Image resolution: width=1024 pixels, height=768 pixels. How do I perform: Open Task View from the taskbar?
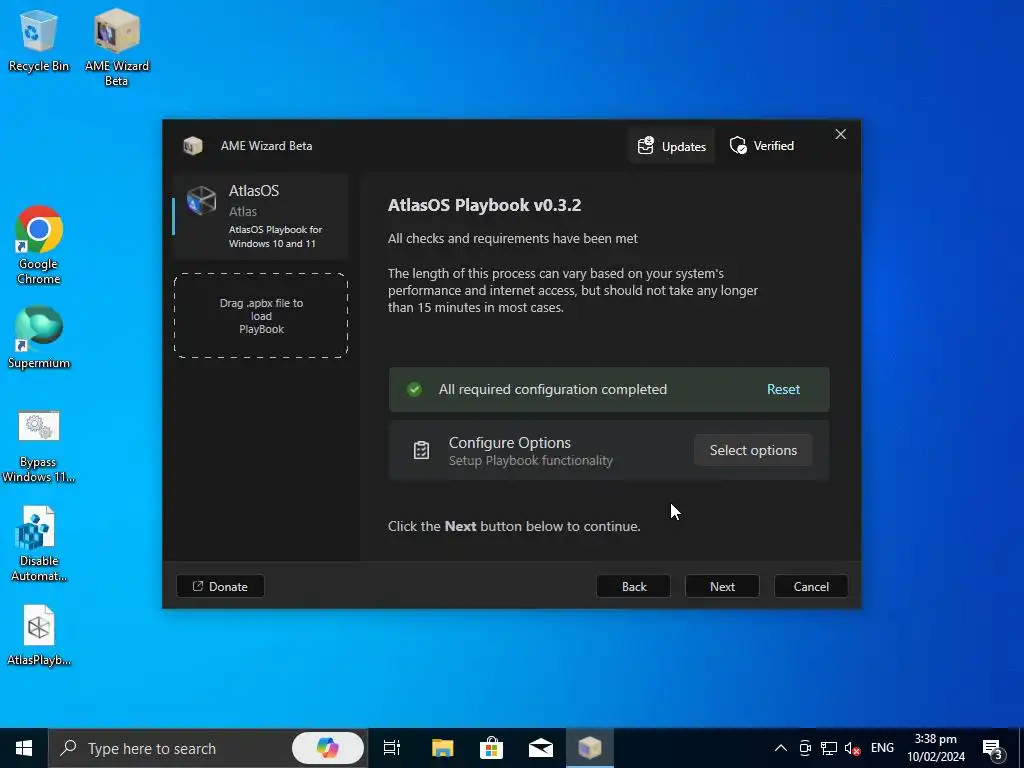pyautogui.click(x=392, y=748)
